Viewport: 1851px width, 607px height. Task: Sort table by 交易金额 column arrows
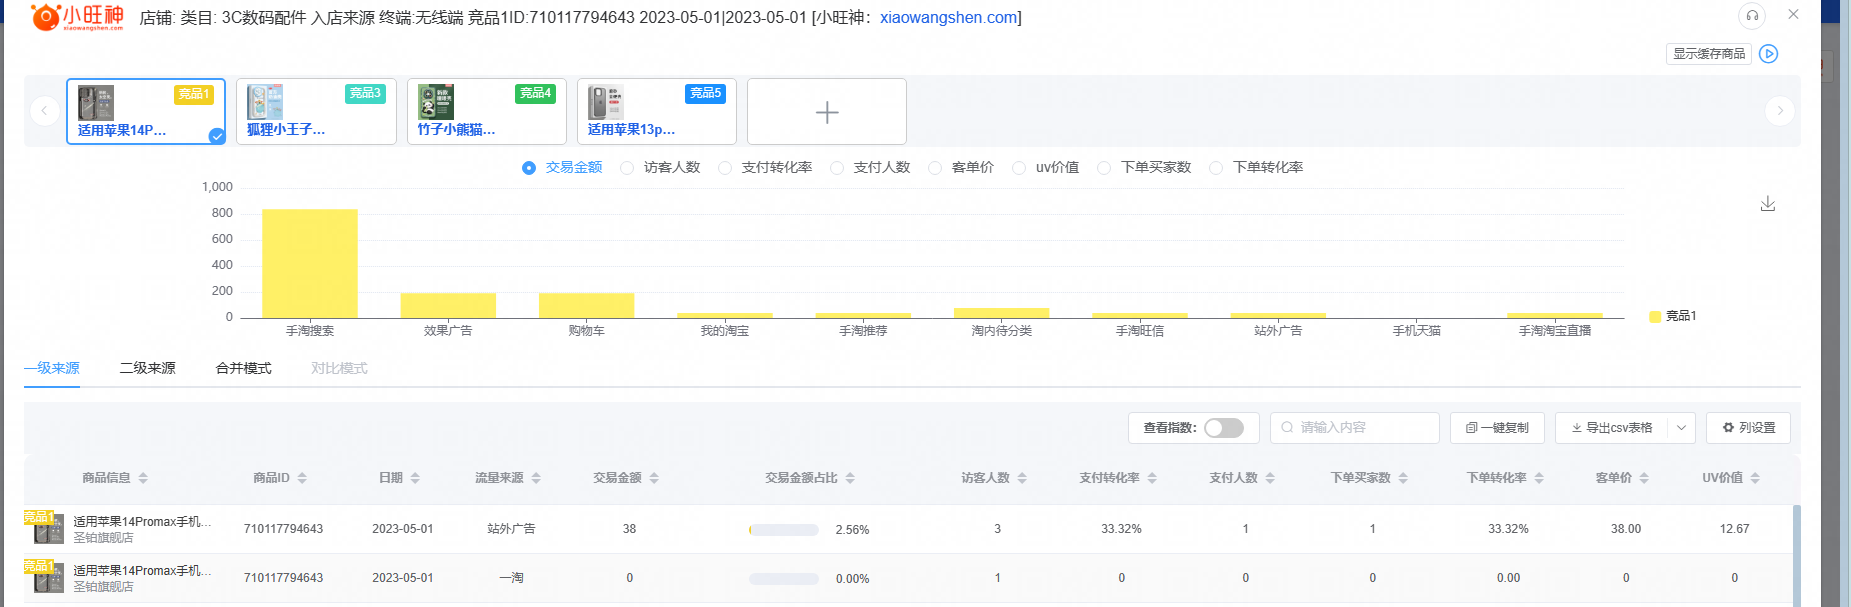654,478
